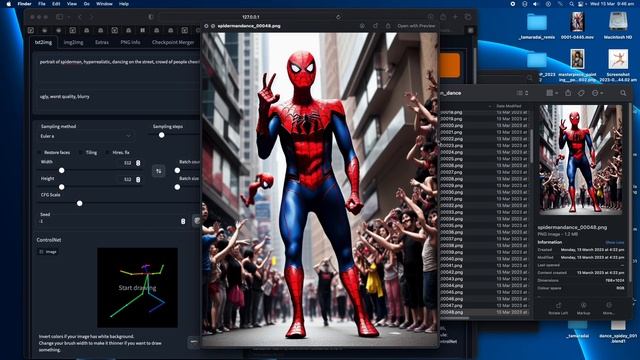Open the File menu
Viewport: 640px width, 360px height.
point(42,4)
